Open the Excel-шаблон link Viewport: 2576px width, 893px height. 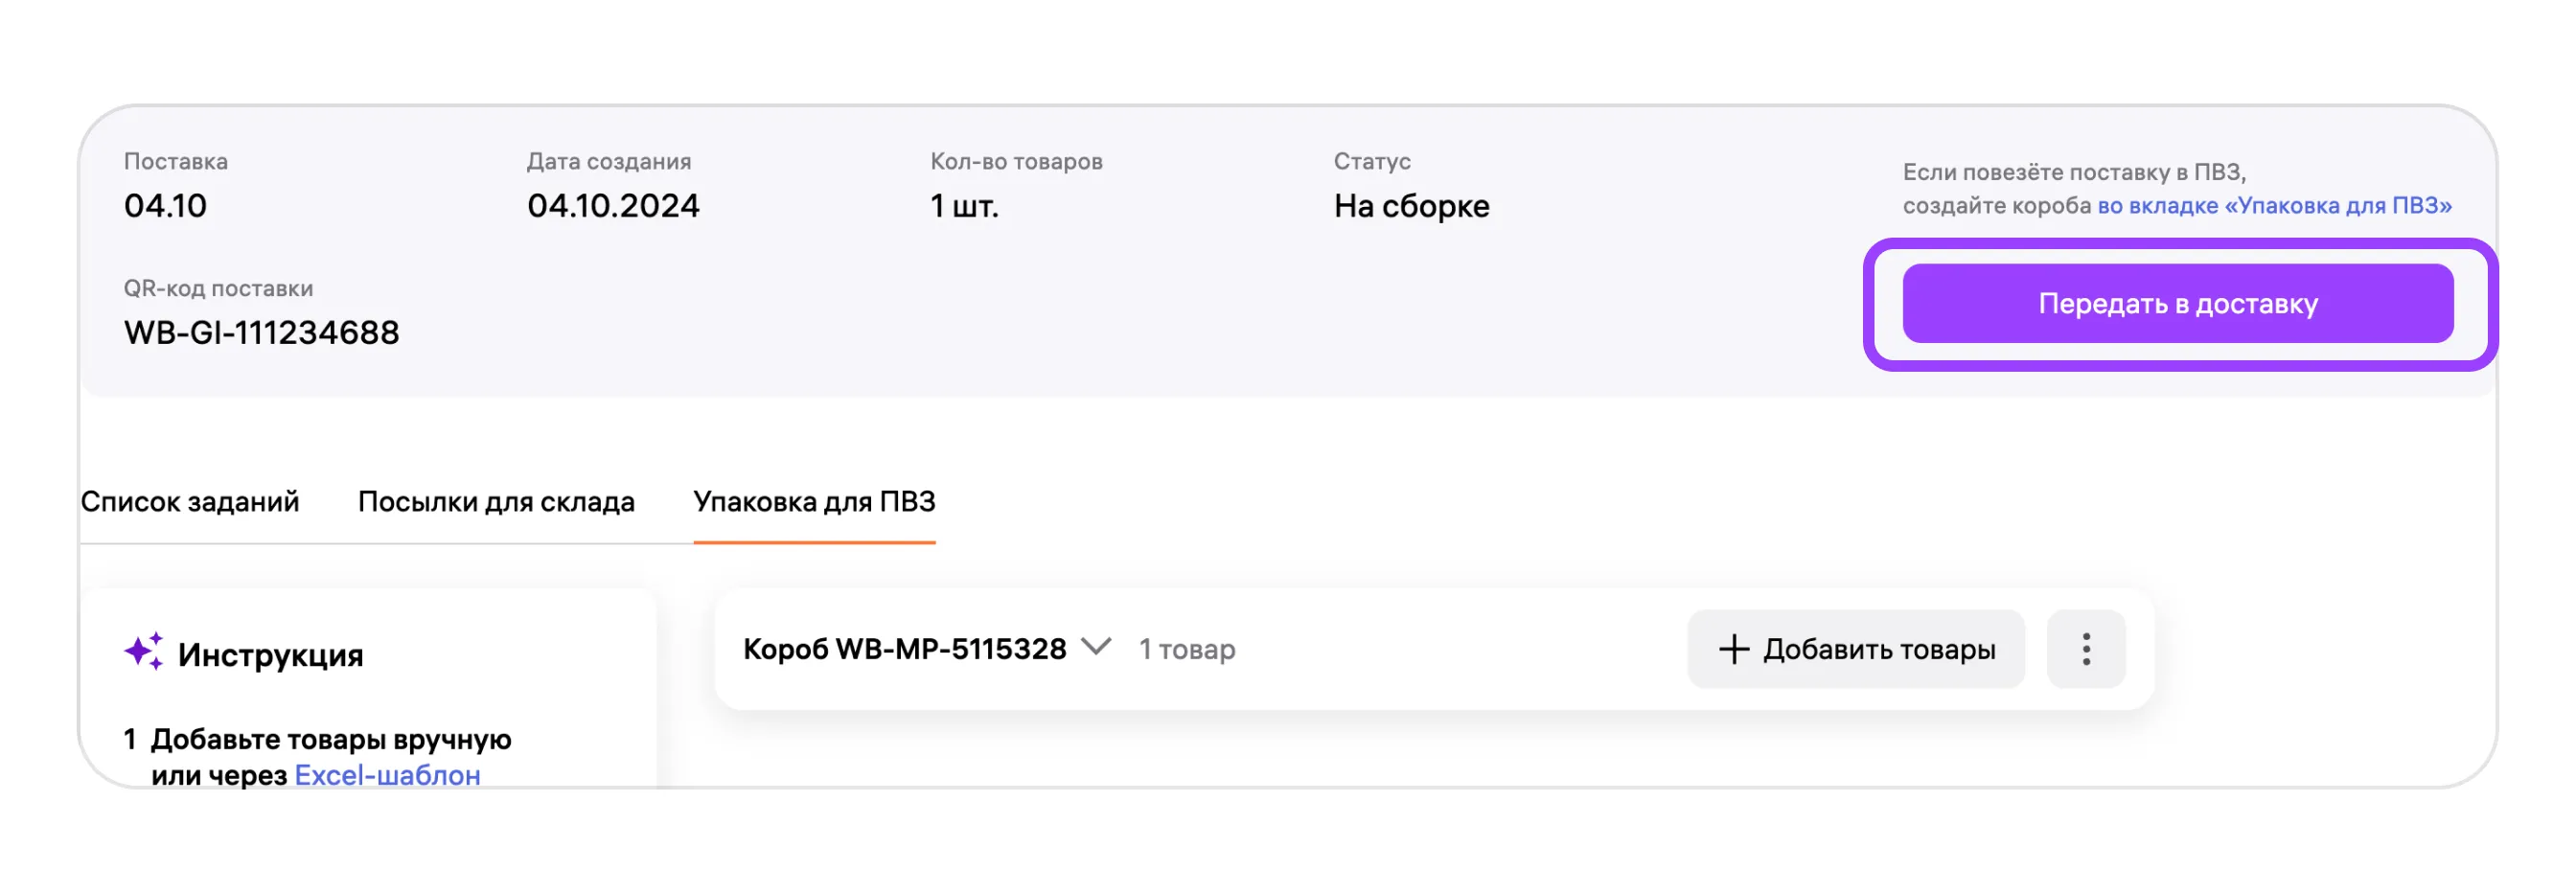[x=387, y=775]
